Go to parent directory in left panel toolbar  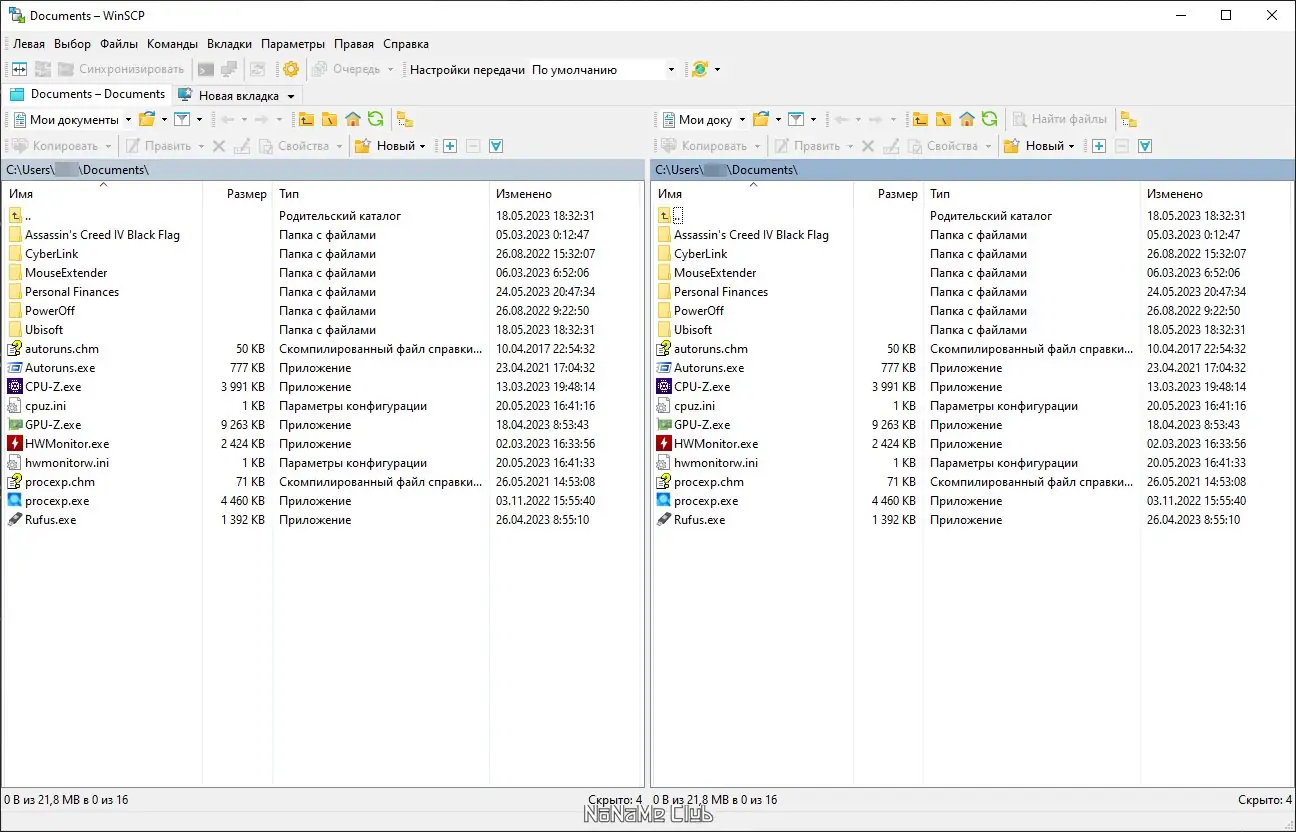306,119
